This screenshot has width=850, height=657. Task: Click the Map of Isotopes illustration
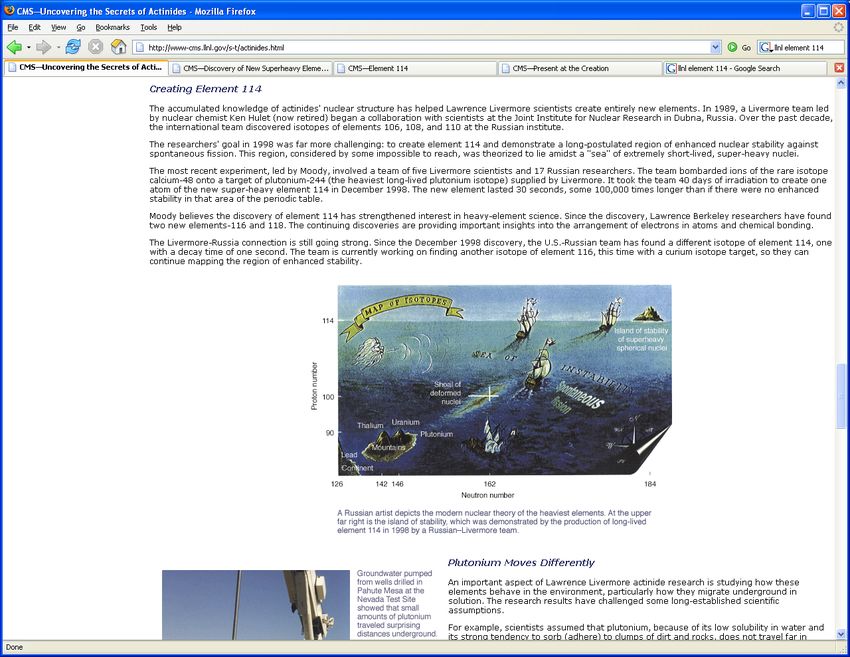tap(505, 379)
